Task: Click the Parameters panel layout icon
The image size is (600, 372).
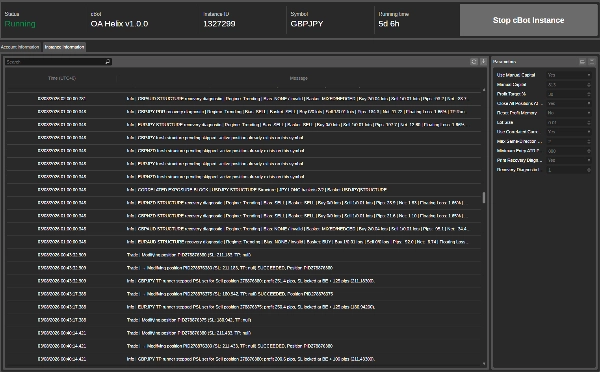Action: [582, 62]
